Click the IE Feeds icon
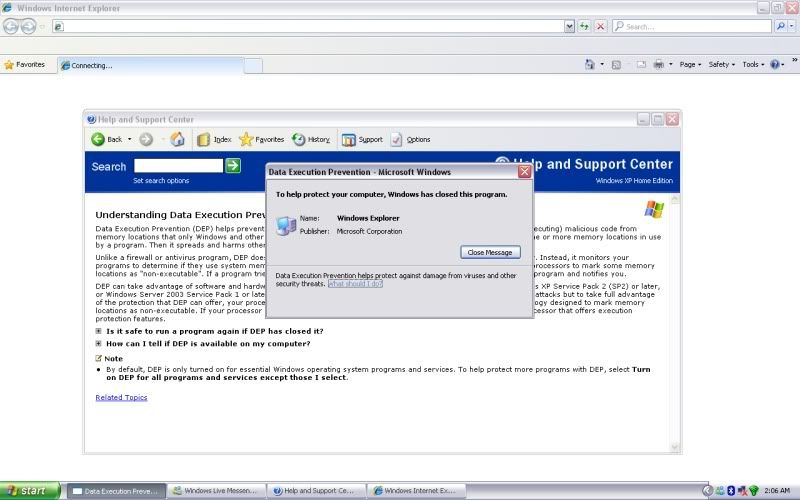Screen dimensions: 800x500 [x=616, y=64]
